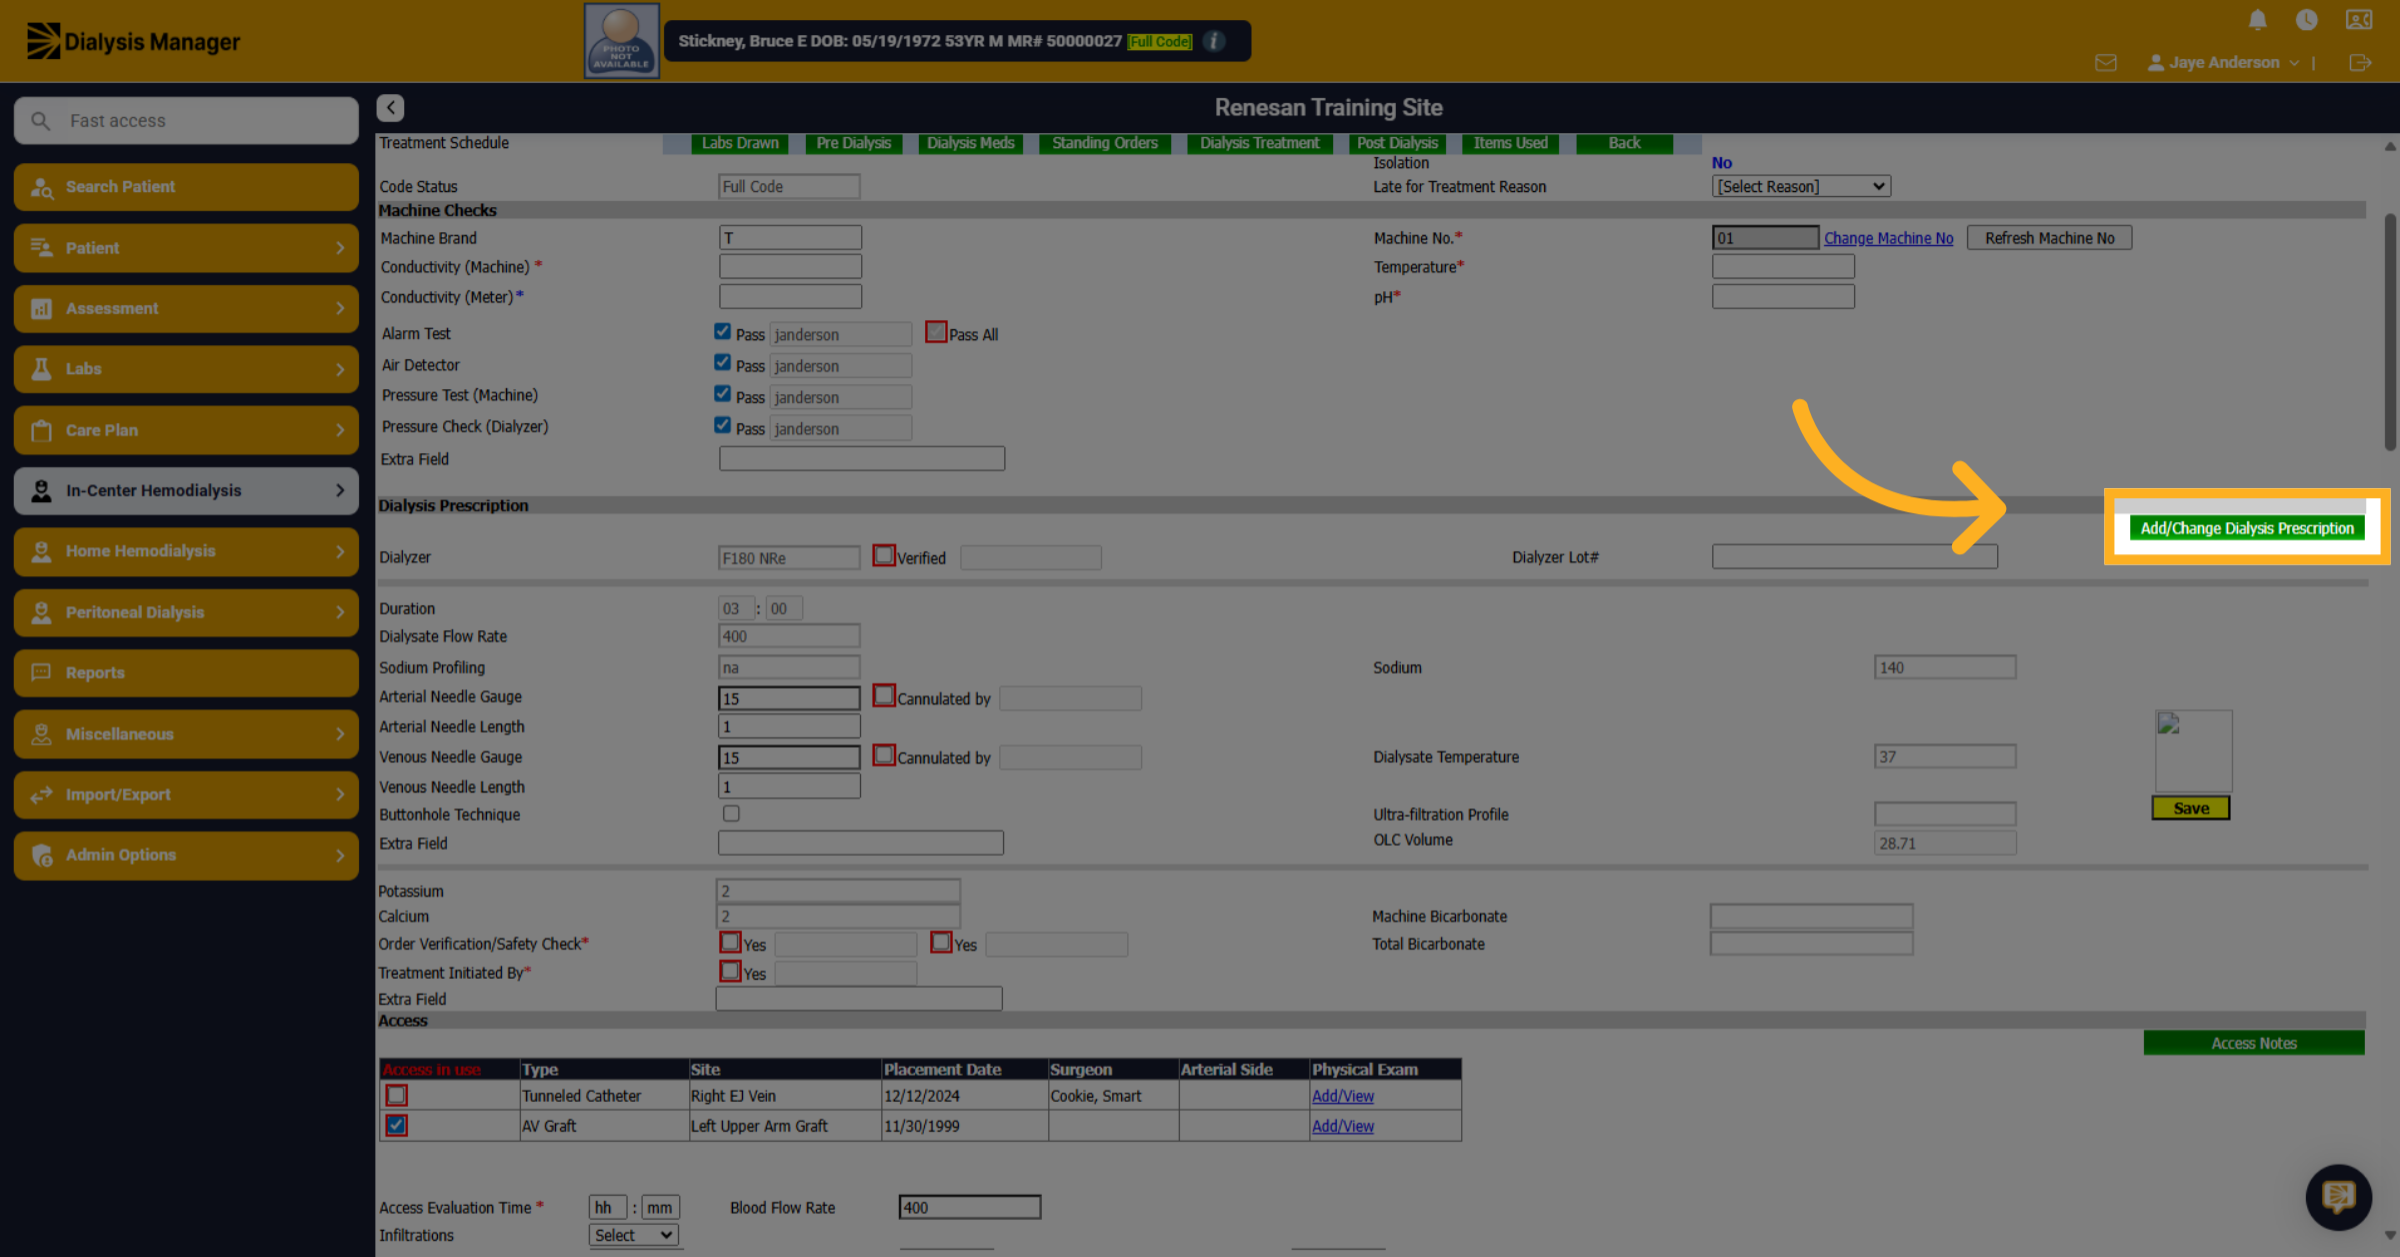The image size is (2400, 1257).
Task: Select Tunneled Catheter access checkbox
Action: (396, 1095)
